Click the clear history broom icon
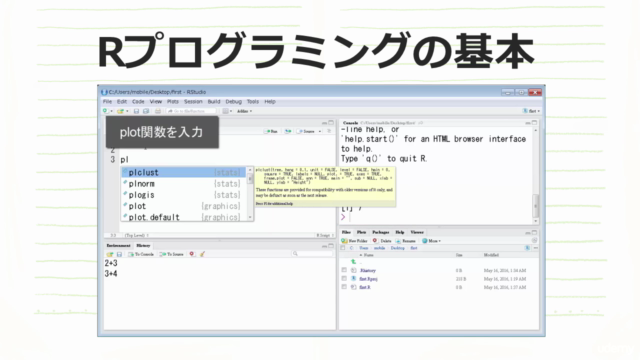 (x=202, y=254)
